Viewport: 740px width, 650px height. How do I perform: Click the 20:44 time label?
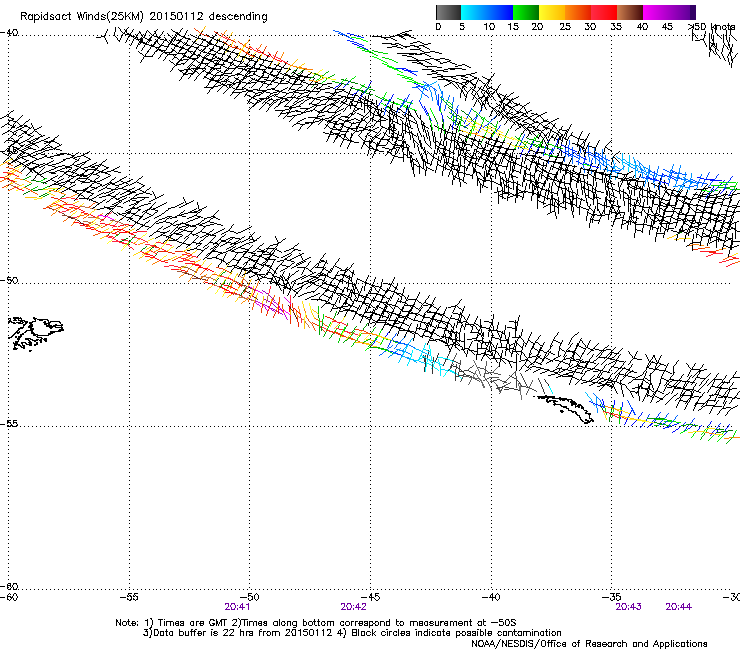tap(679, 607)
